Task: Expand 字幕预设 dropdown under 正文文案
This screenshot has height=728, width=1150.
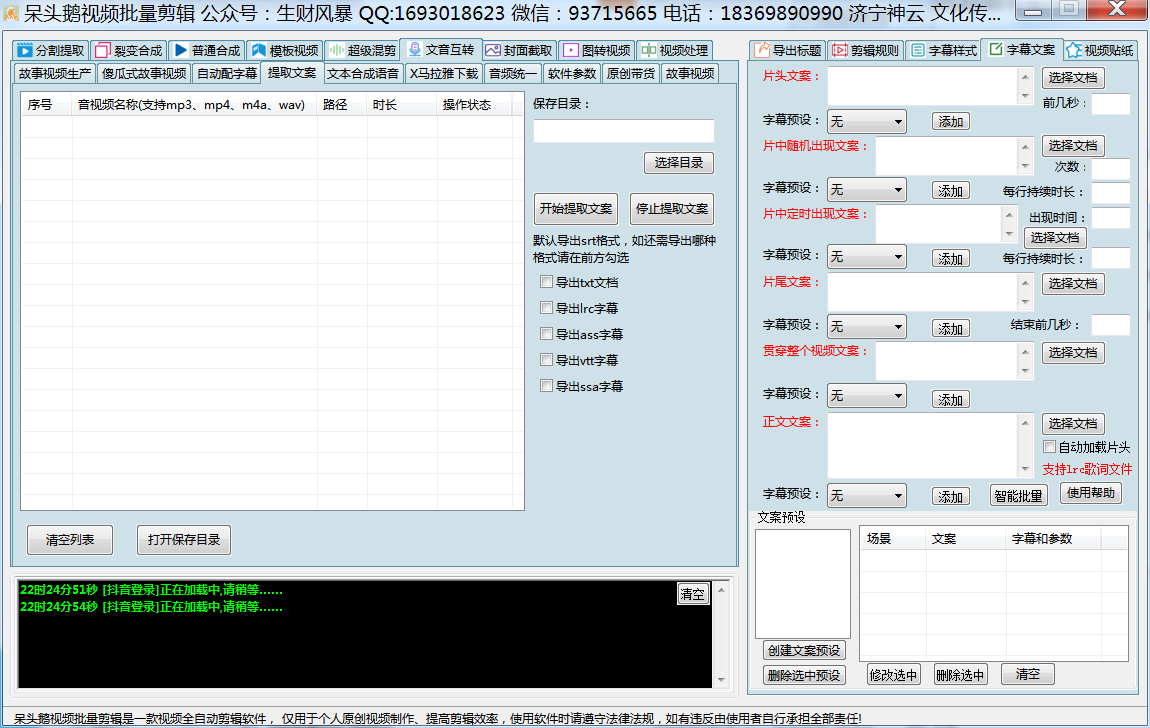Action: (x=867, y=496)
